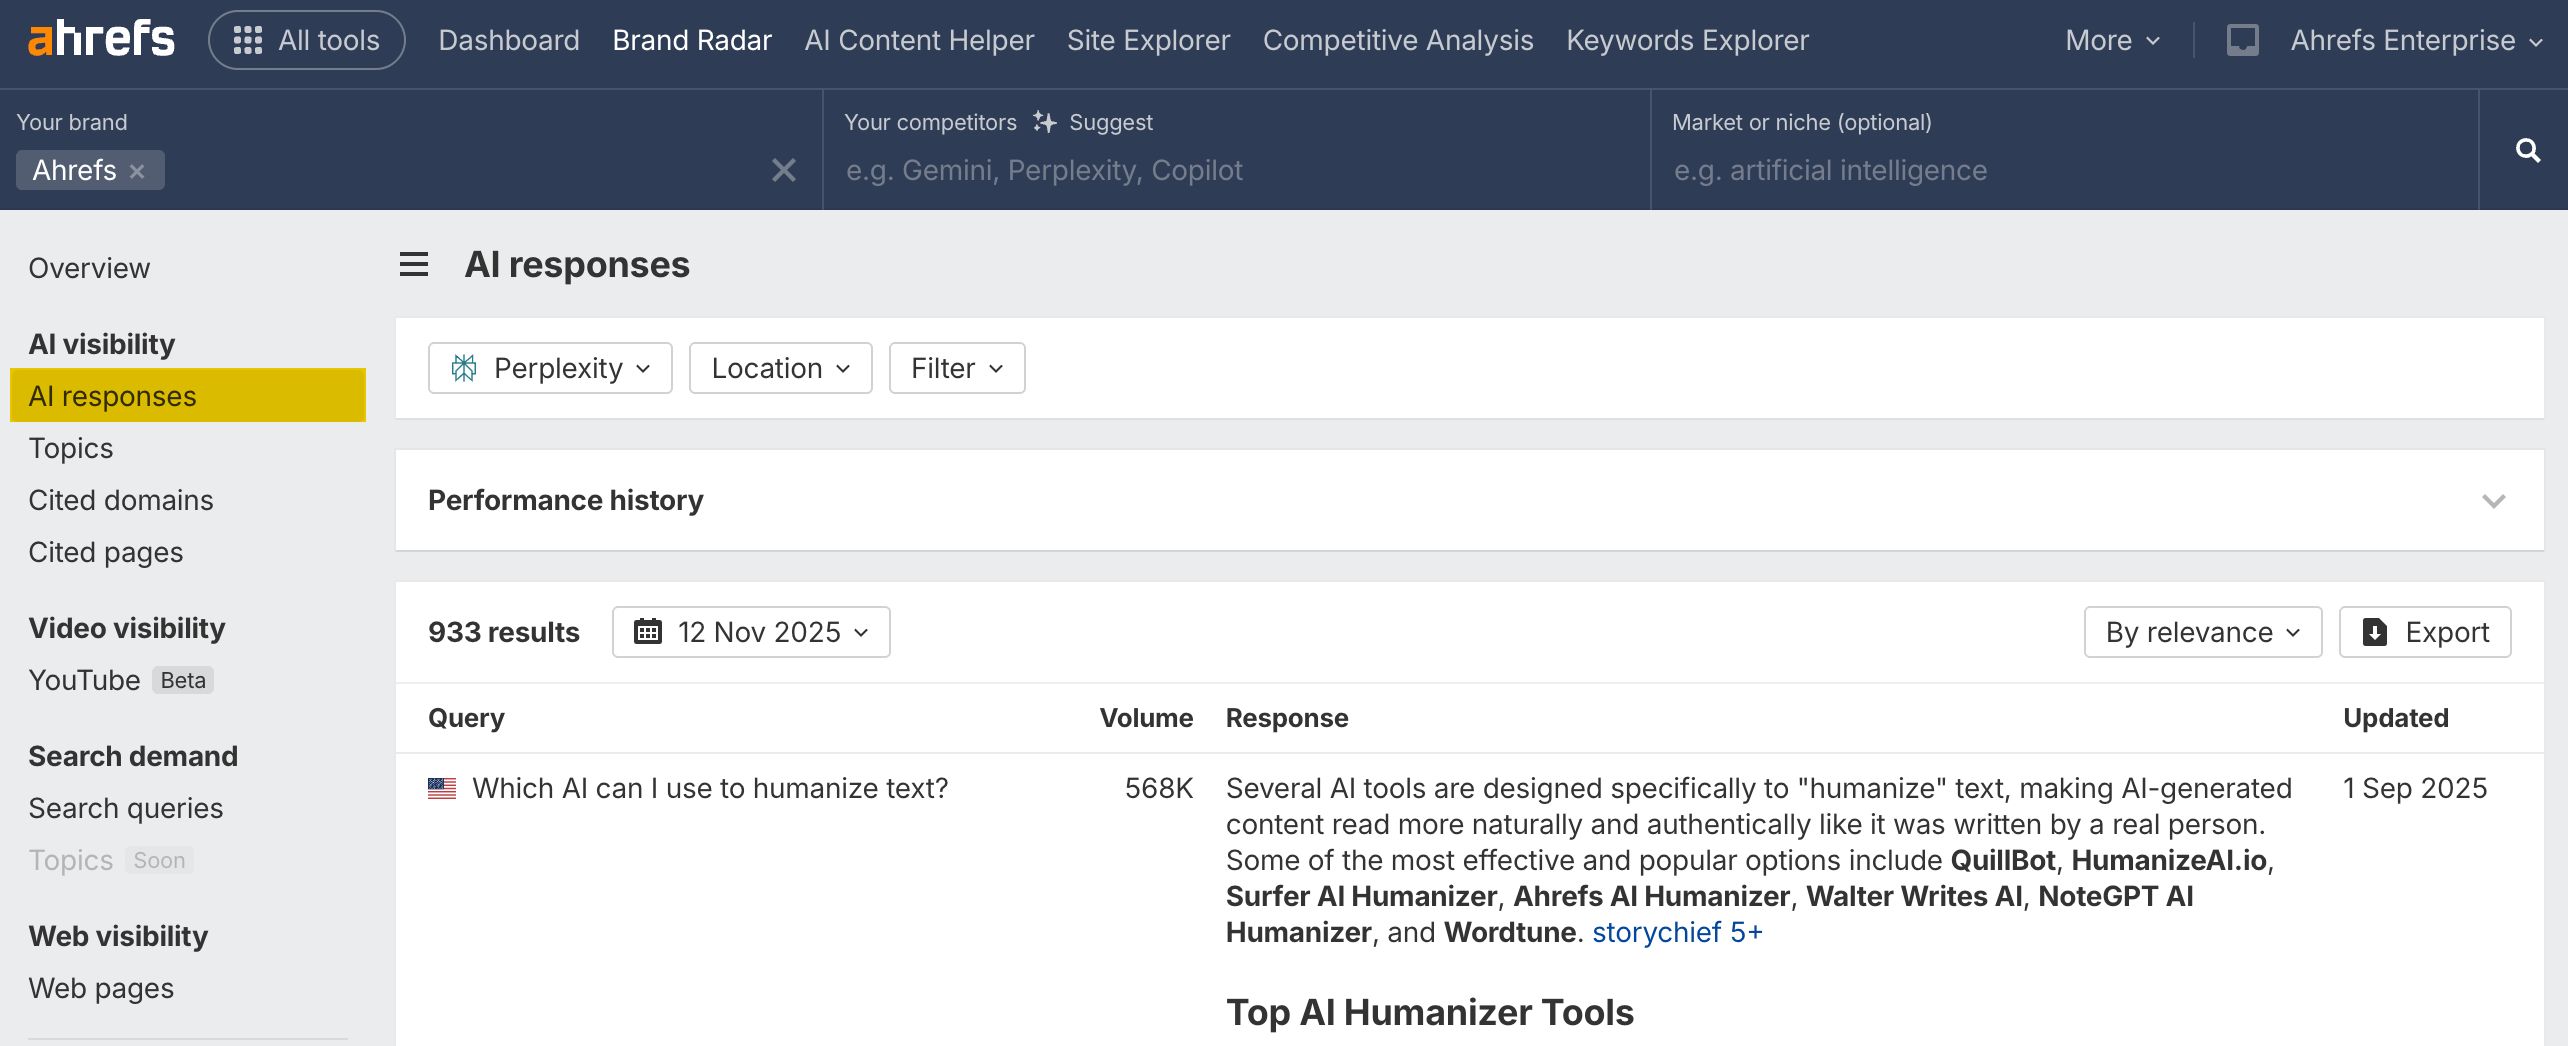This screenshot has height=1046, width=2568.
Task: Expand the Performance history panel
Action: 2493,500
